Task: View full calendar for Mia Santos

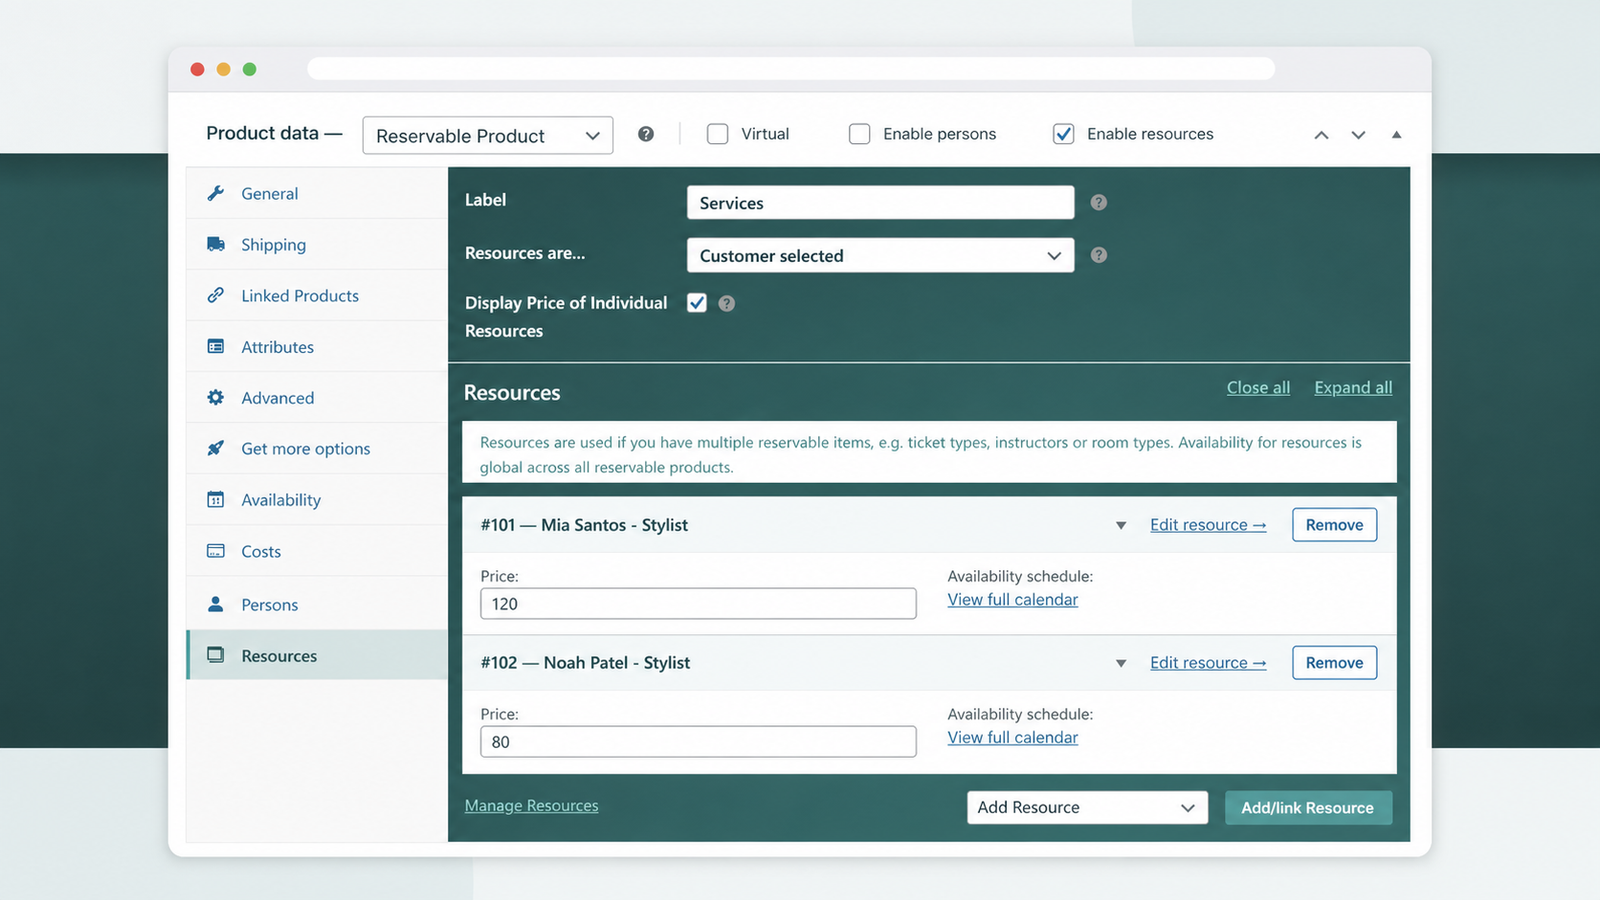Action: [x=1012, y=600]
